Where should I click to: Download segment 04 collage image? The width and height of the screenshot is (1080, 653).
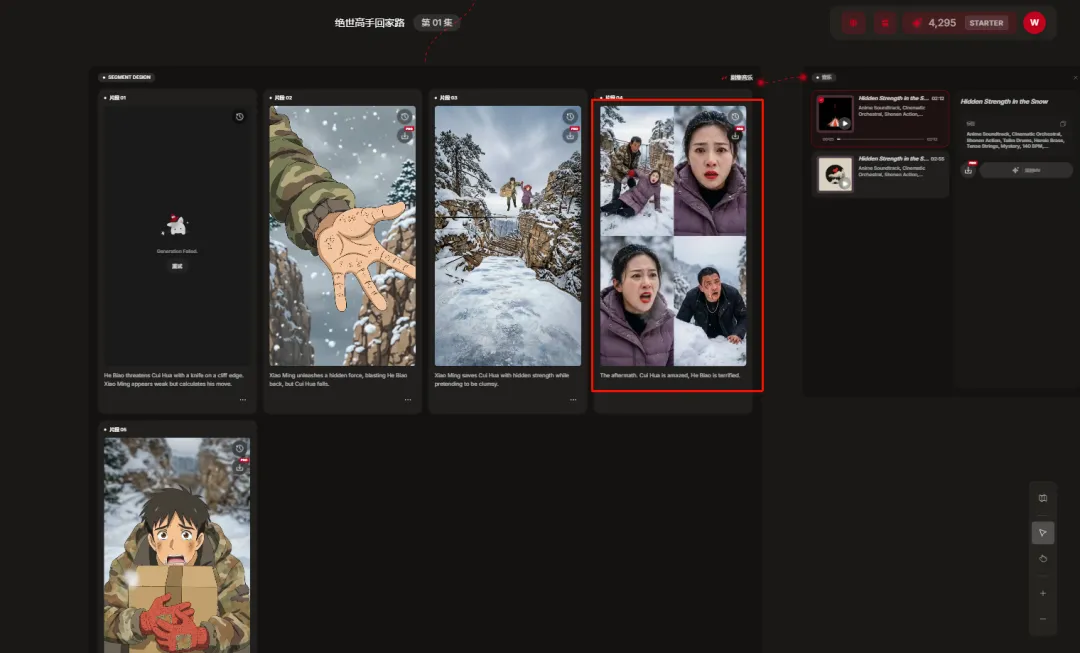click(x=735, y=136)
